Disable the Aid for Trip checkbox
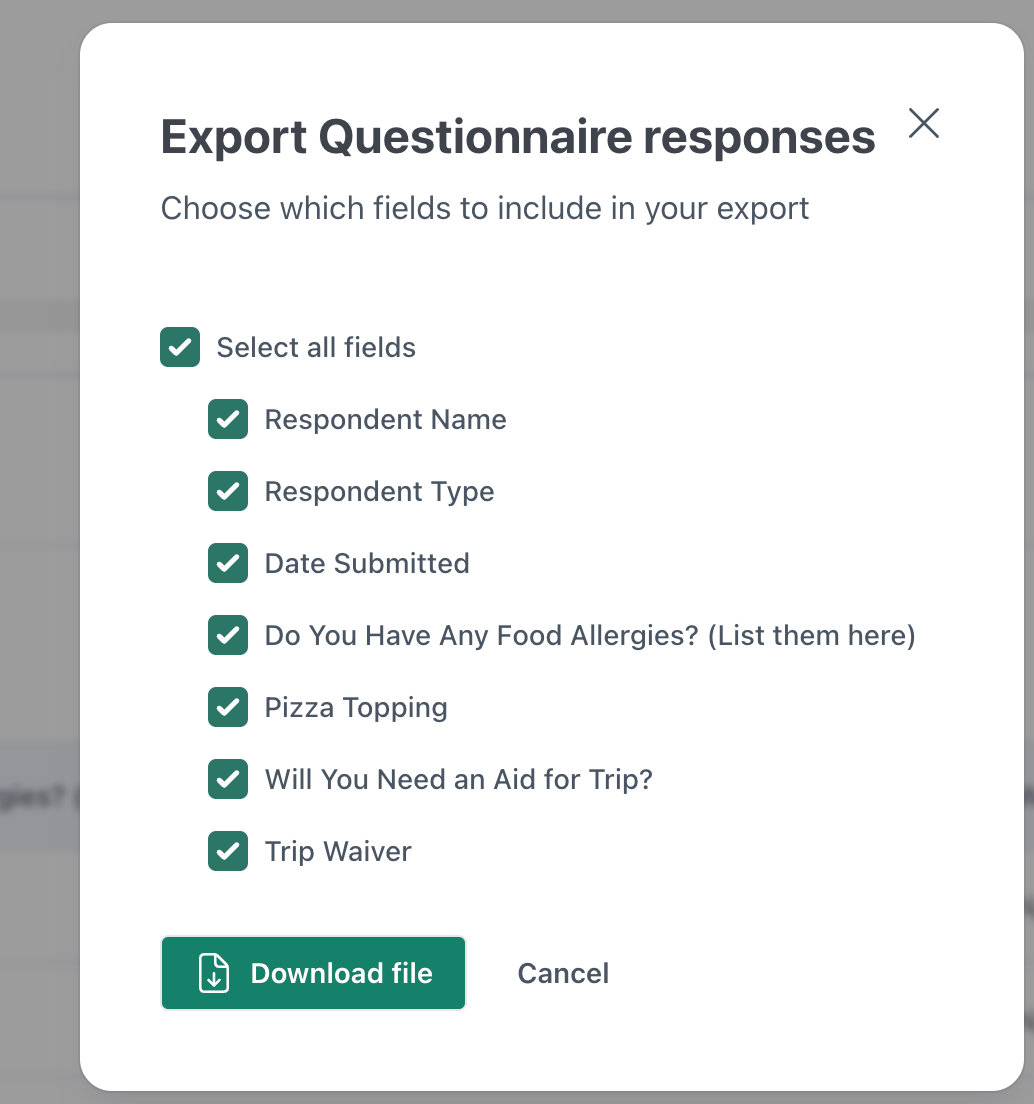Screen dimensions: 1034x1104 click(227, 779)
